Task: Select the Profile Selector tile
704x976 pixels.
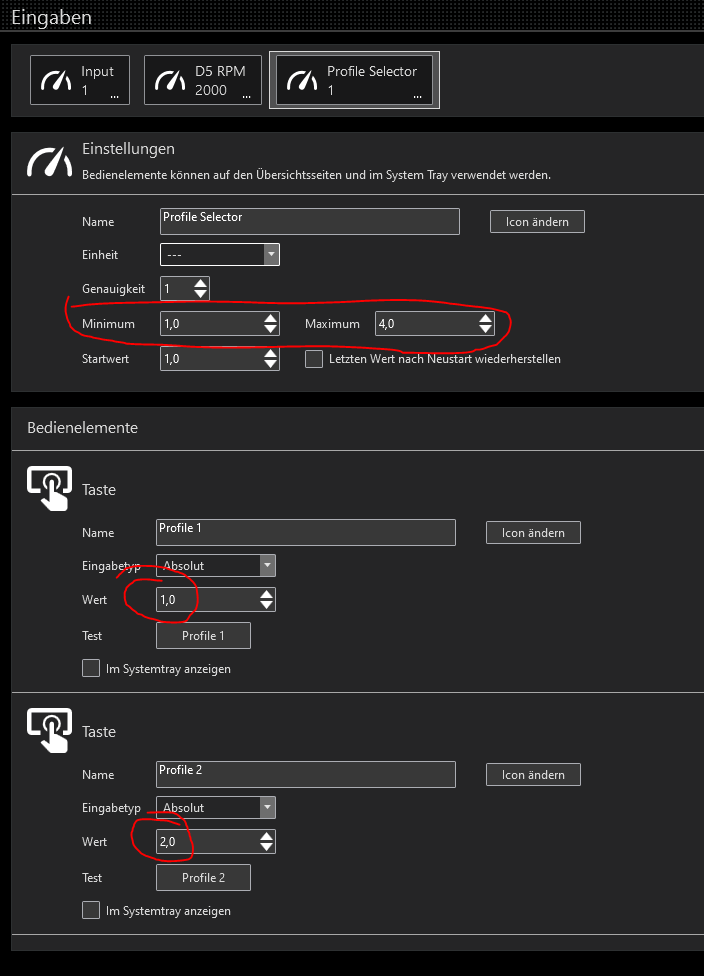Action: click(x=354, y=80)
